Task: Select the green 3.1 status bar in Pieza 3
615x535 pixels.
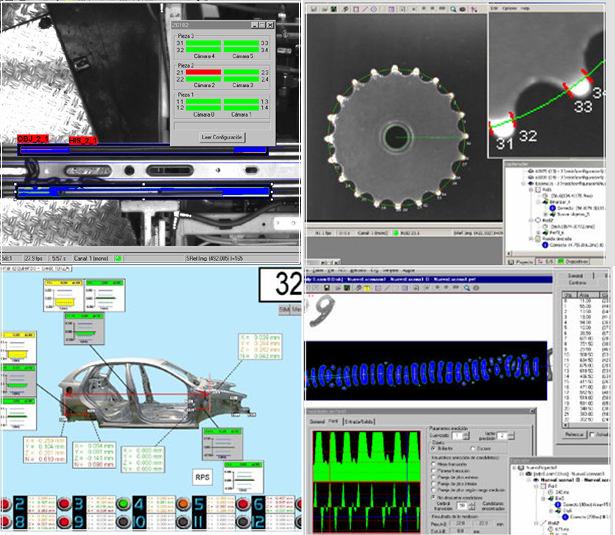Action: click(x=203, y=43)
